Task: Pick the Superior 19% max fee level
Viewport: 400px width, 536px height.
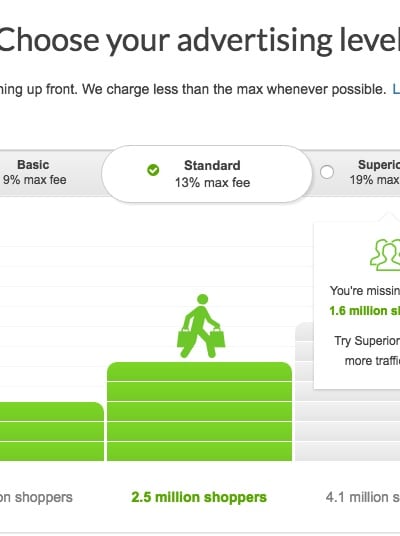Action: [x=357, y=172]
